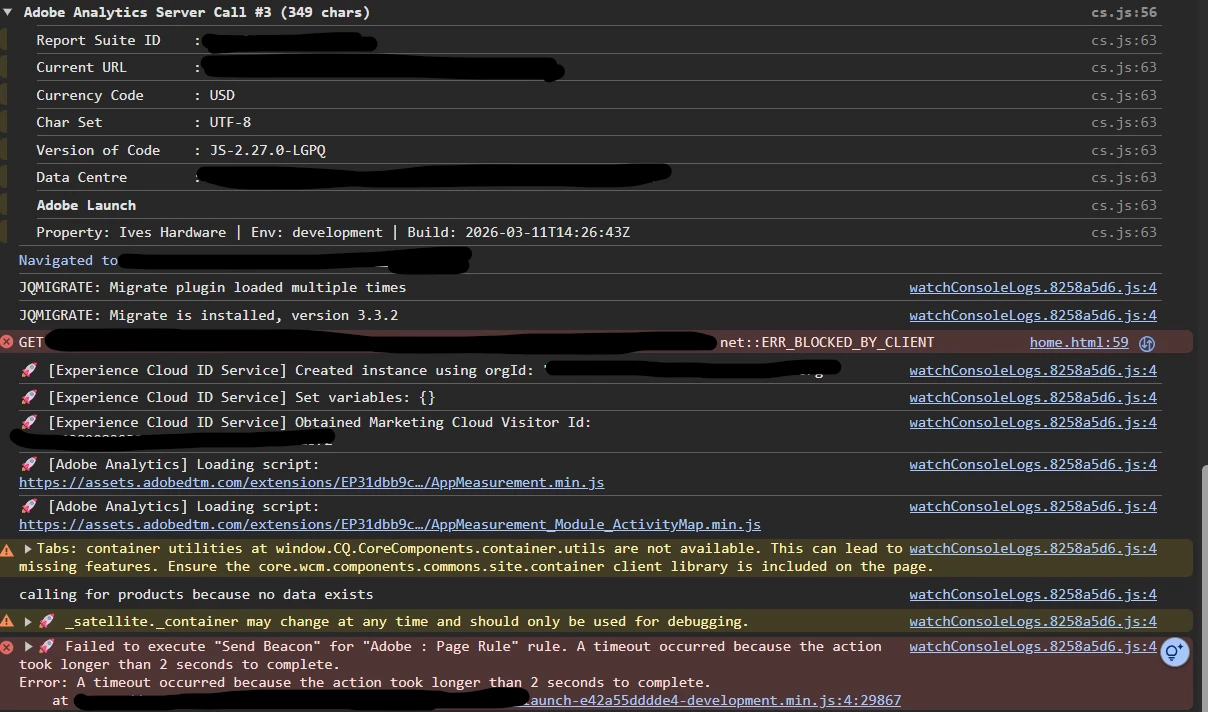Open source link for Migrate is installed message
Viewport: 1208px width, 712px height.
tap(1033, 315)
